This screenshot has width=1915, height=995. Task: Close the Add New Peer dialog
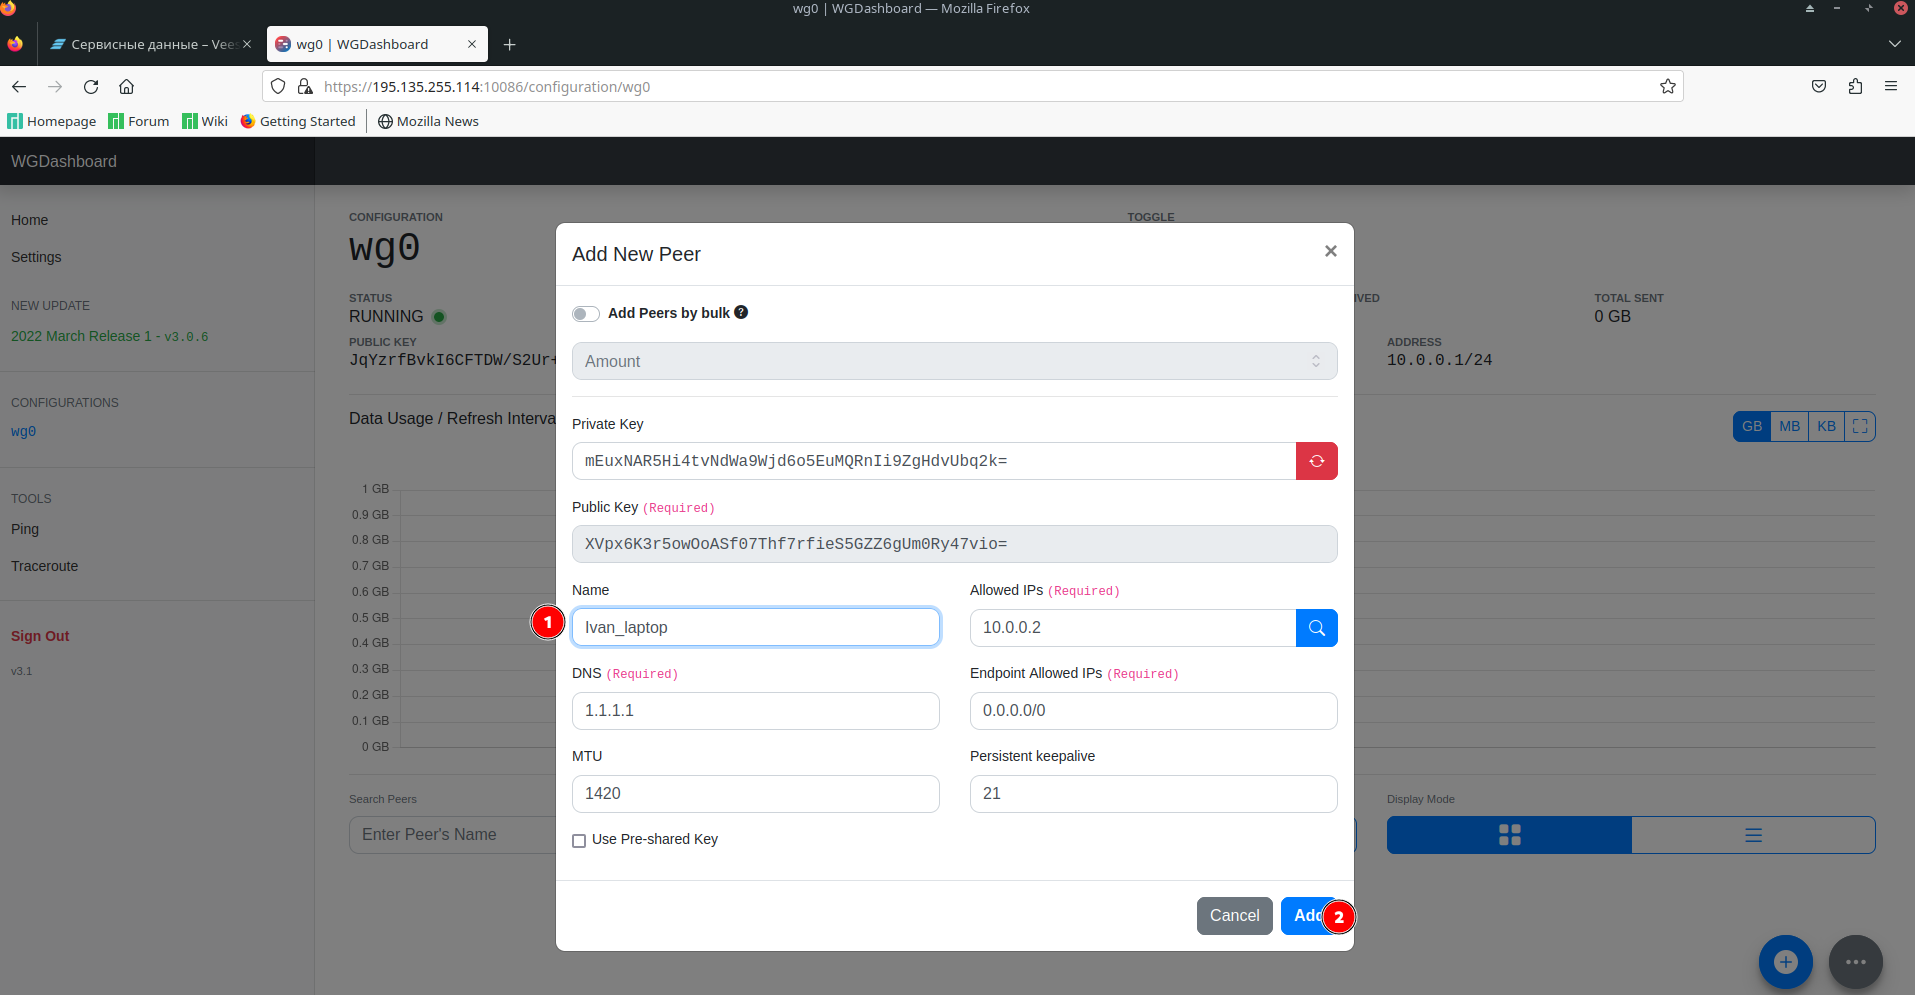coord(1330,251)
